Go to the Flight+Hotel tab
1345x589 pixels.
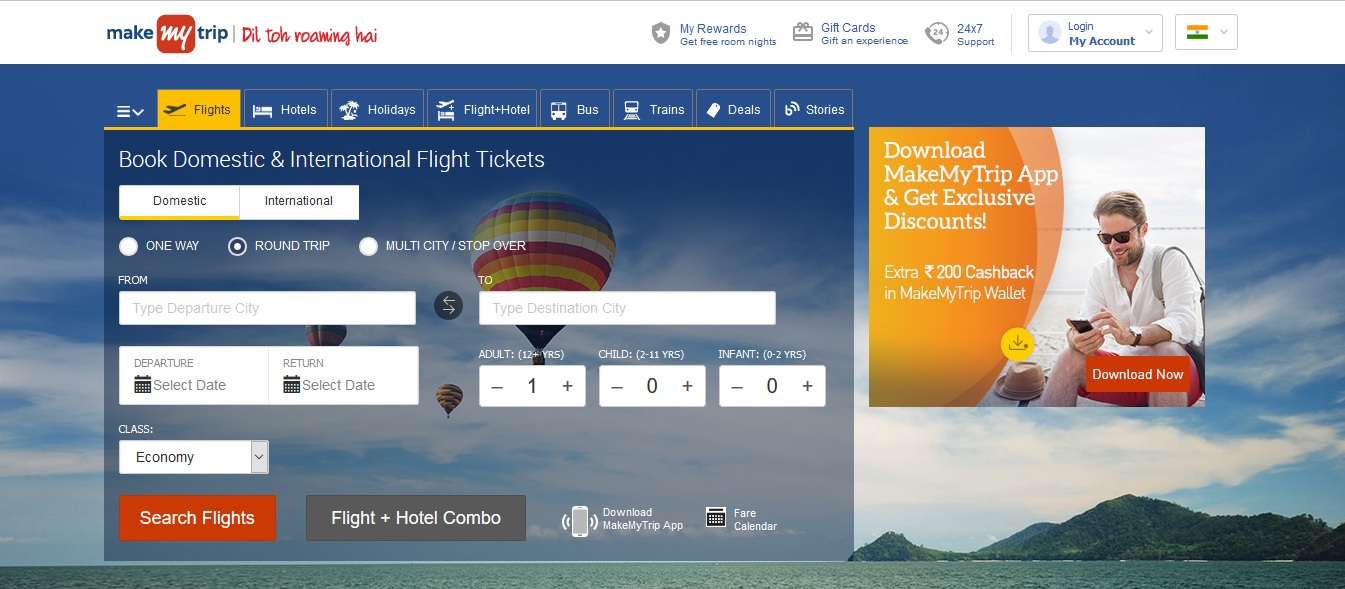pyautogui.click(x=483, y=109)
